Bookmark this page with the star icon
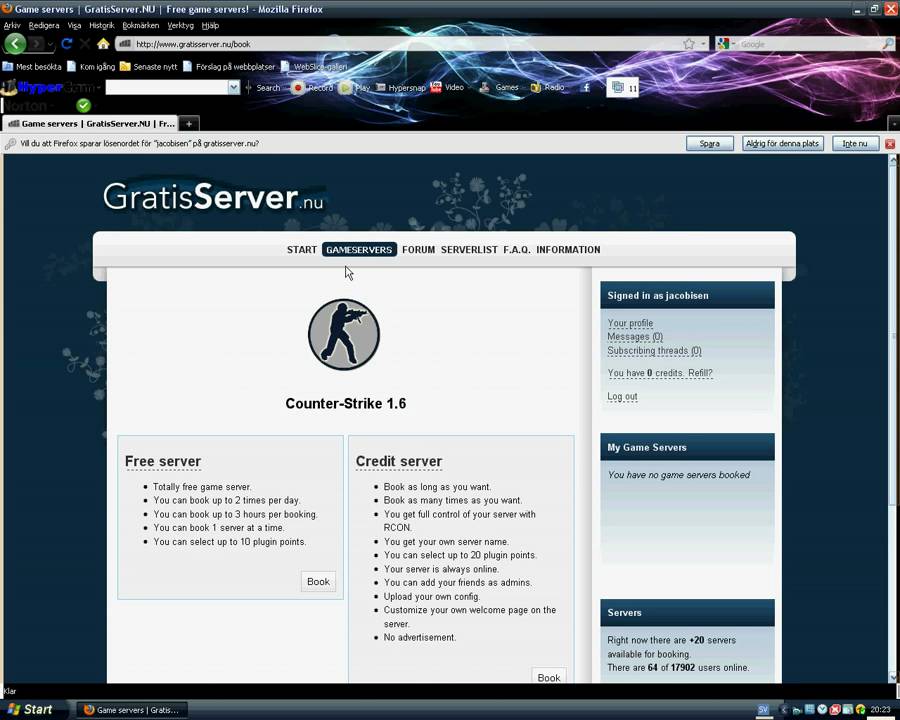 [689, 44]
